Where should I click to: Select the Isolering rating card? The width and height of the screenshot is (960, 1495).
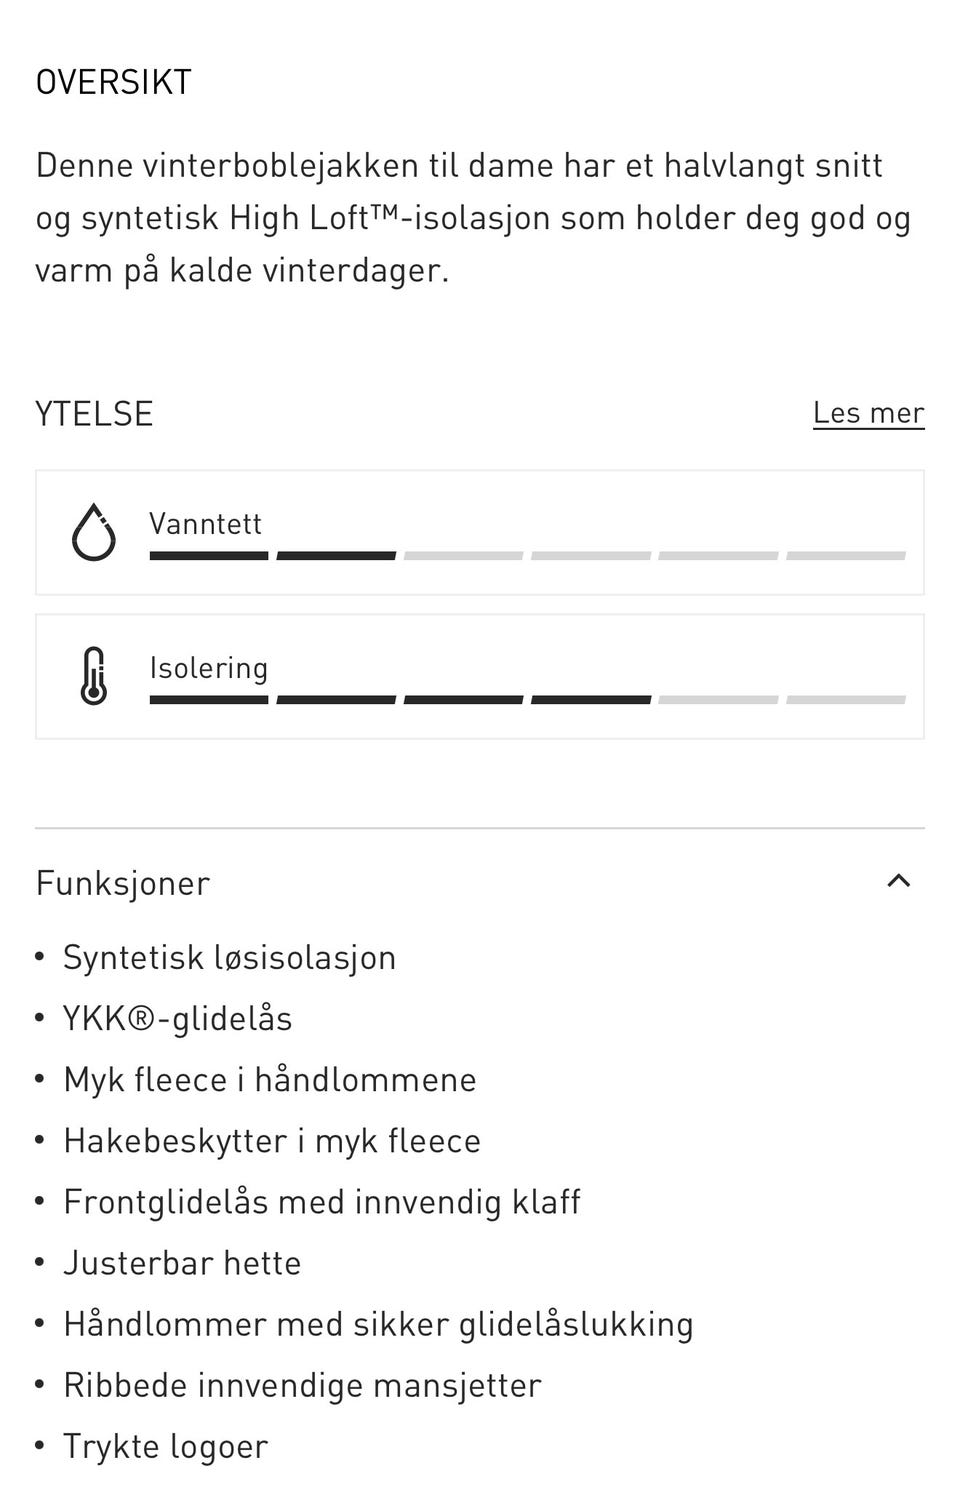pyautogui.click(x=480, y=677)
